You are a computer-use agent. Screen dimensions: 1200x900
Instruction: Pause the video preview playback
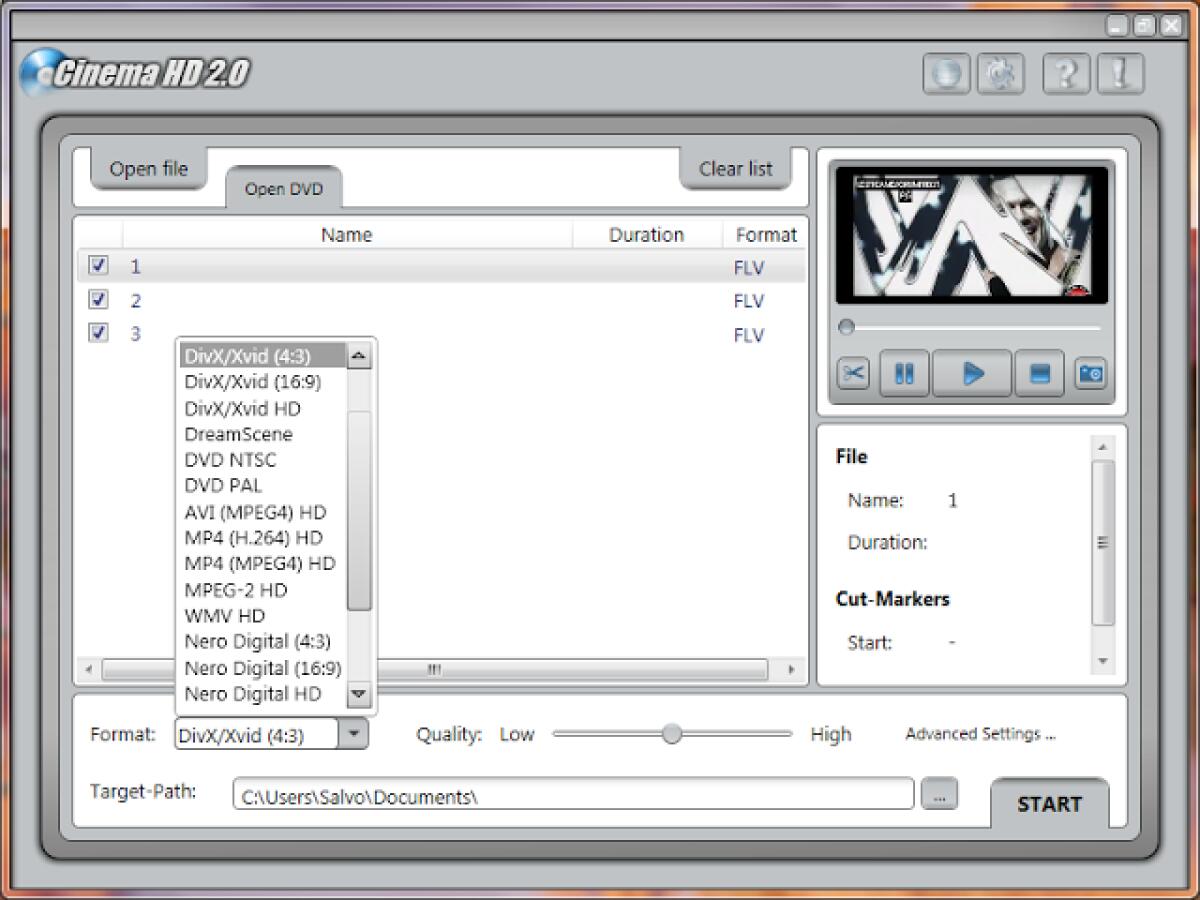click(903, 373)
